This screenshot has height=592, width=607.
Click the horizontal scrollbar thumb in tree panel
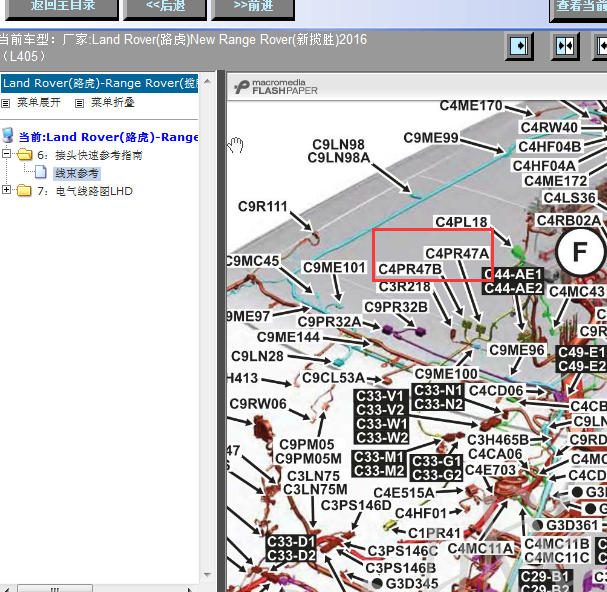coord(55,589)
